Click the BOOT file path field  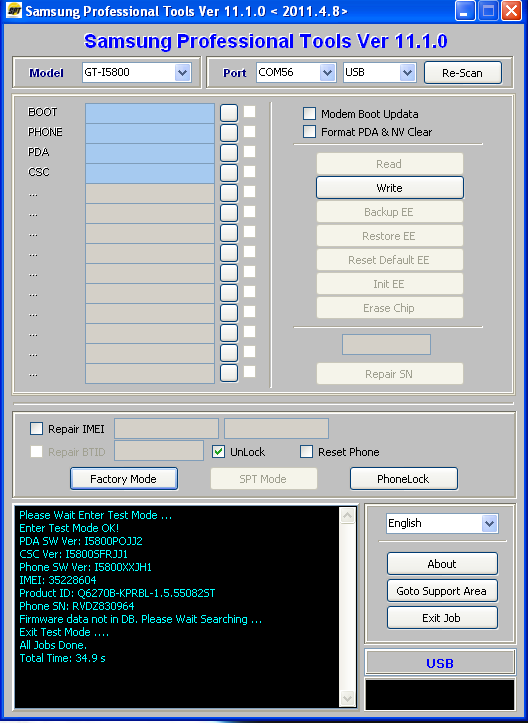point(150,114)
